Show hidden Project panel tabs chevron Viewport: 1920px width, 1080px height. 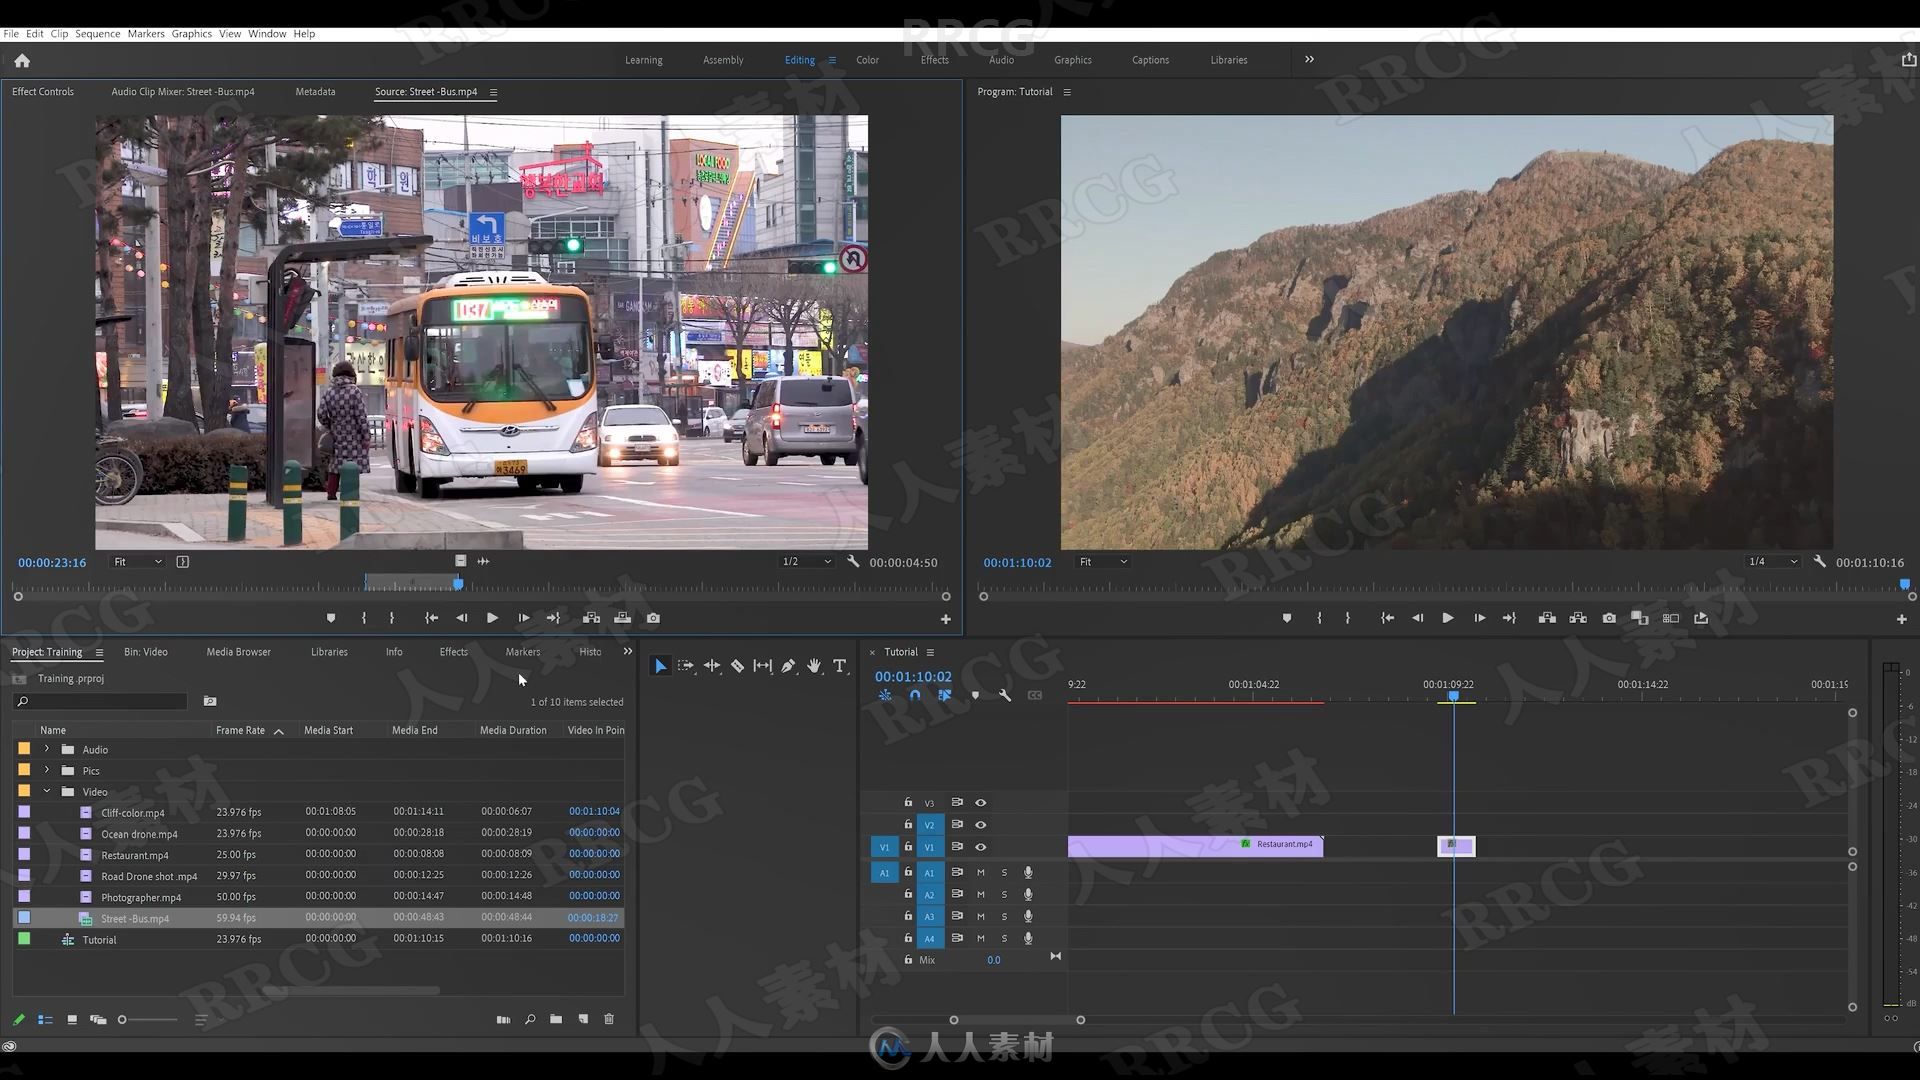[x=628, y=651]
